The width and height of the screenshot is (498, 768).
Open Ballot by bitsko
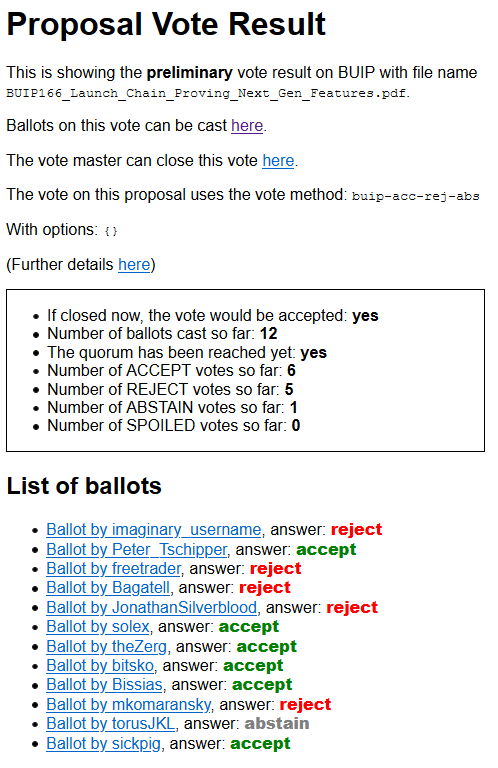(100, 666)
